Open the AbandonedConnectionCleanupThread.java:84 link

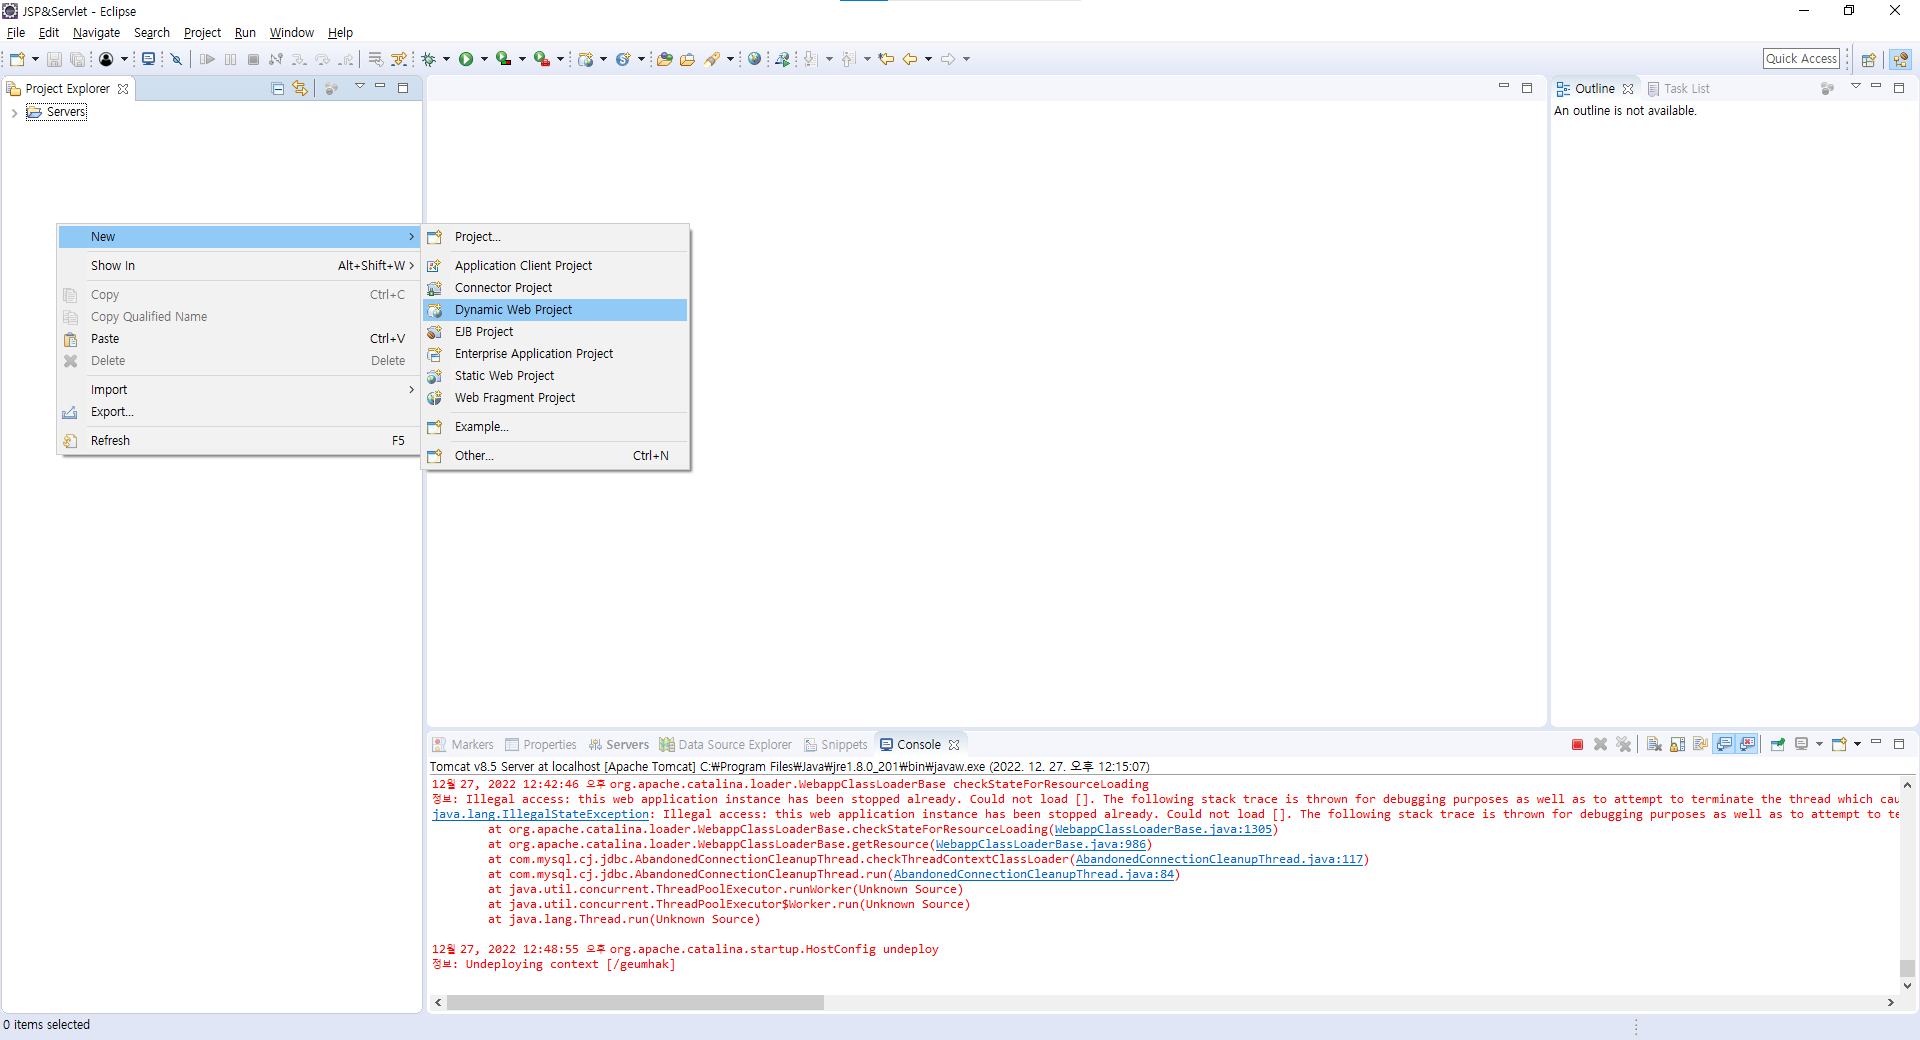coord(1033,875)
